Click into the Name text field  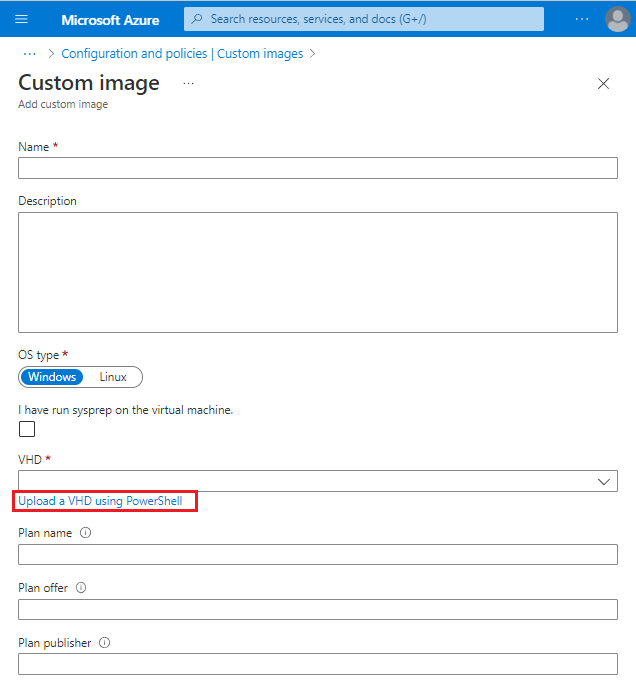tap(318, 168)
